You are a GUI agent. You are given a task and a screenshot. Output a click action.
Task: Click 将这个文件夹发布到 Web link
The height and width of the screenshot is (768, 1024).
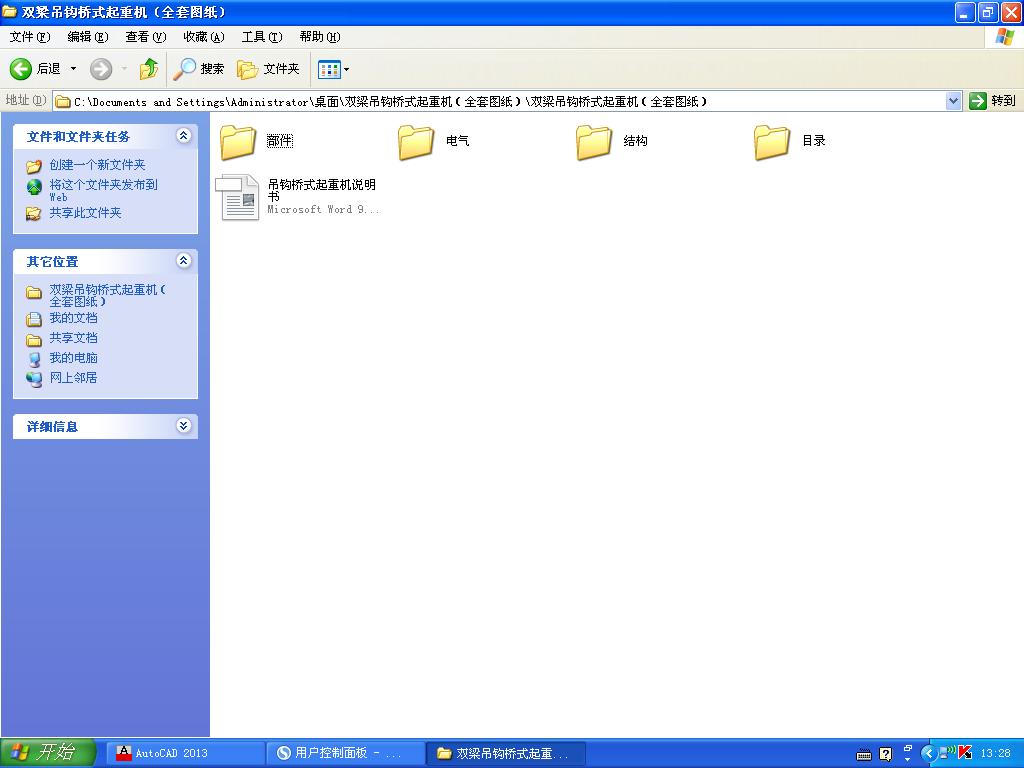click(103, 190)
